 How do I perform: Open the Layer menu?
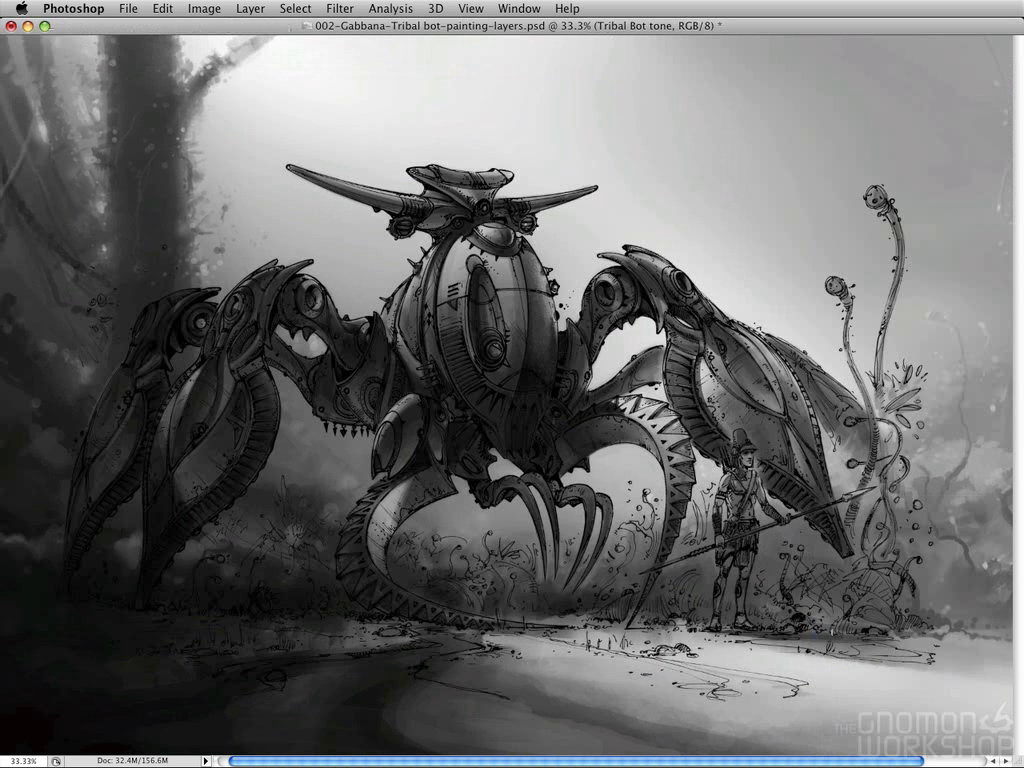[250, 8]
